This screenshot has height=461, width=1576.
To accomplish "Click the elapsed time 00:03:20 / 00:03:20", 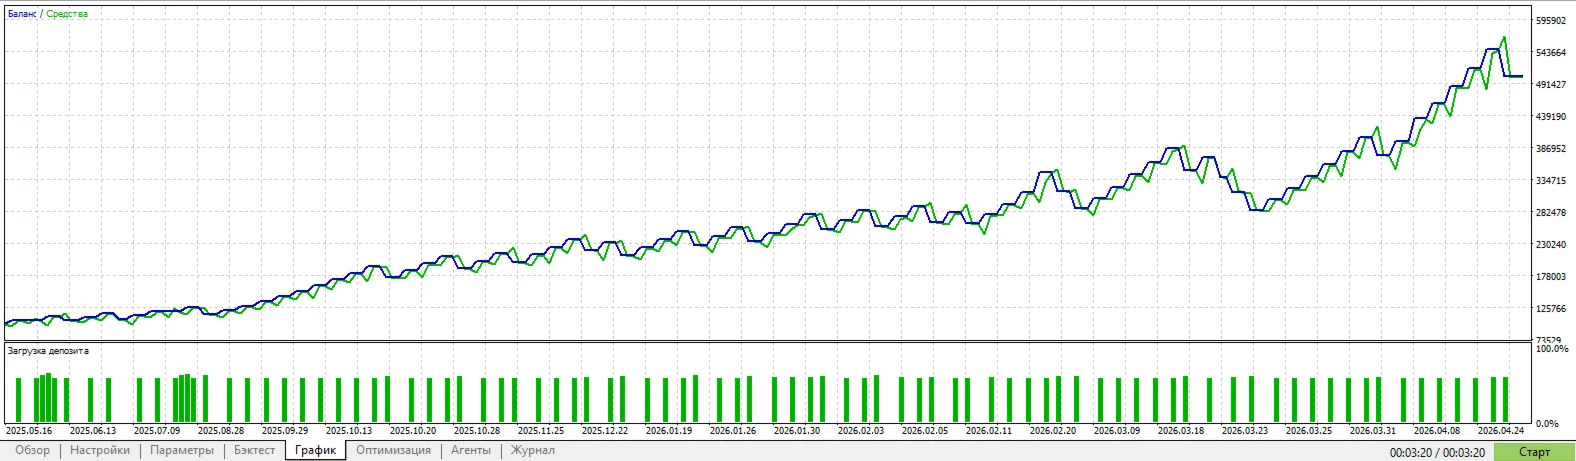I will pos(1437,453).
